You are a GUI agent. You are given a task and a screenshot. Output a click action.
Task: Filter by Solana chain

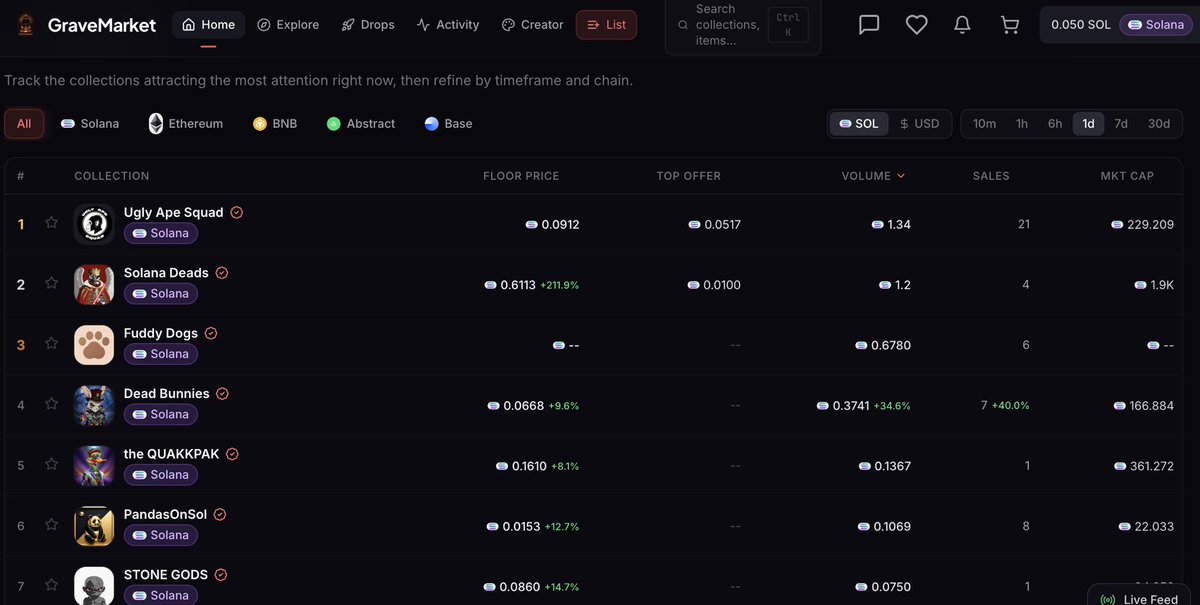90,124
